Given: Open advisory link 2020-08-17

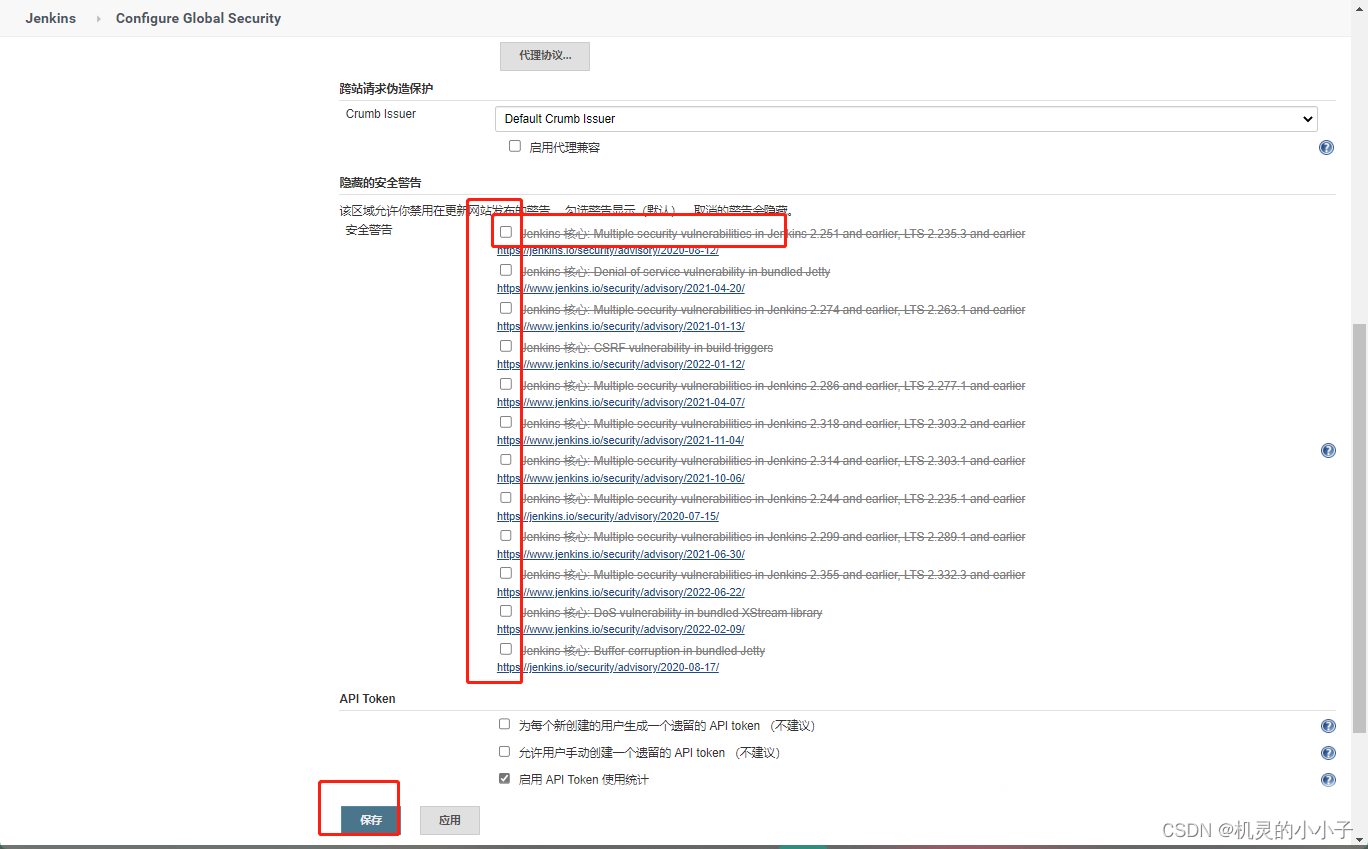Looking at the screenshot, I should click(608, 668).
